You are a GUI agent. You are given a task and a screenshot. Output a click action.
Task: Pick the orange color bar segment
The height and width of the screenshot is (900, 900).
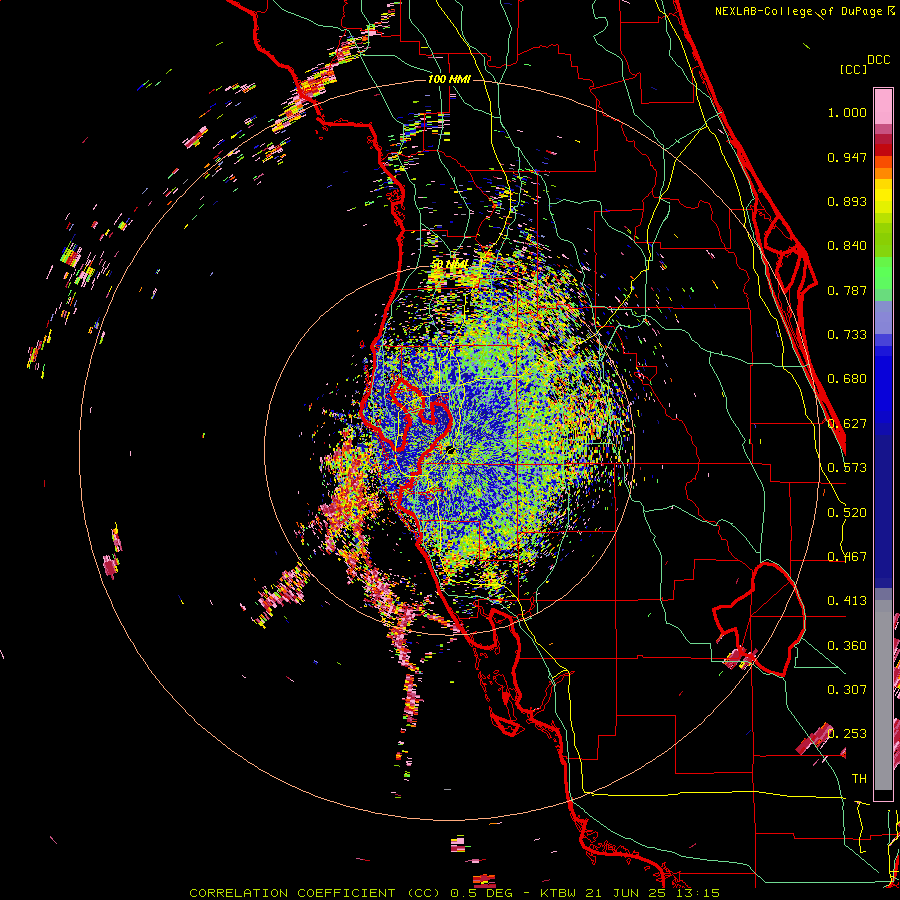pyautogui.click(x=883, y=173)
